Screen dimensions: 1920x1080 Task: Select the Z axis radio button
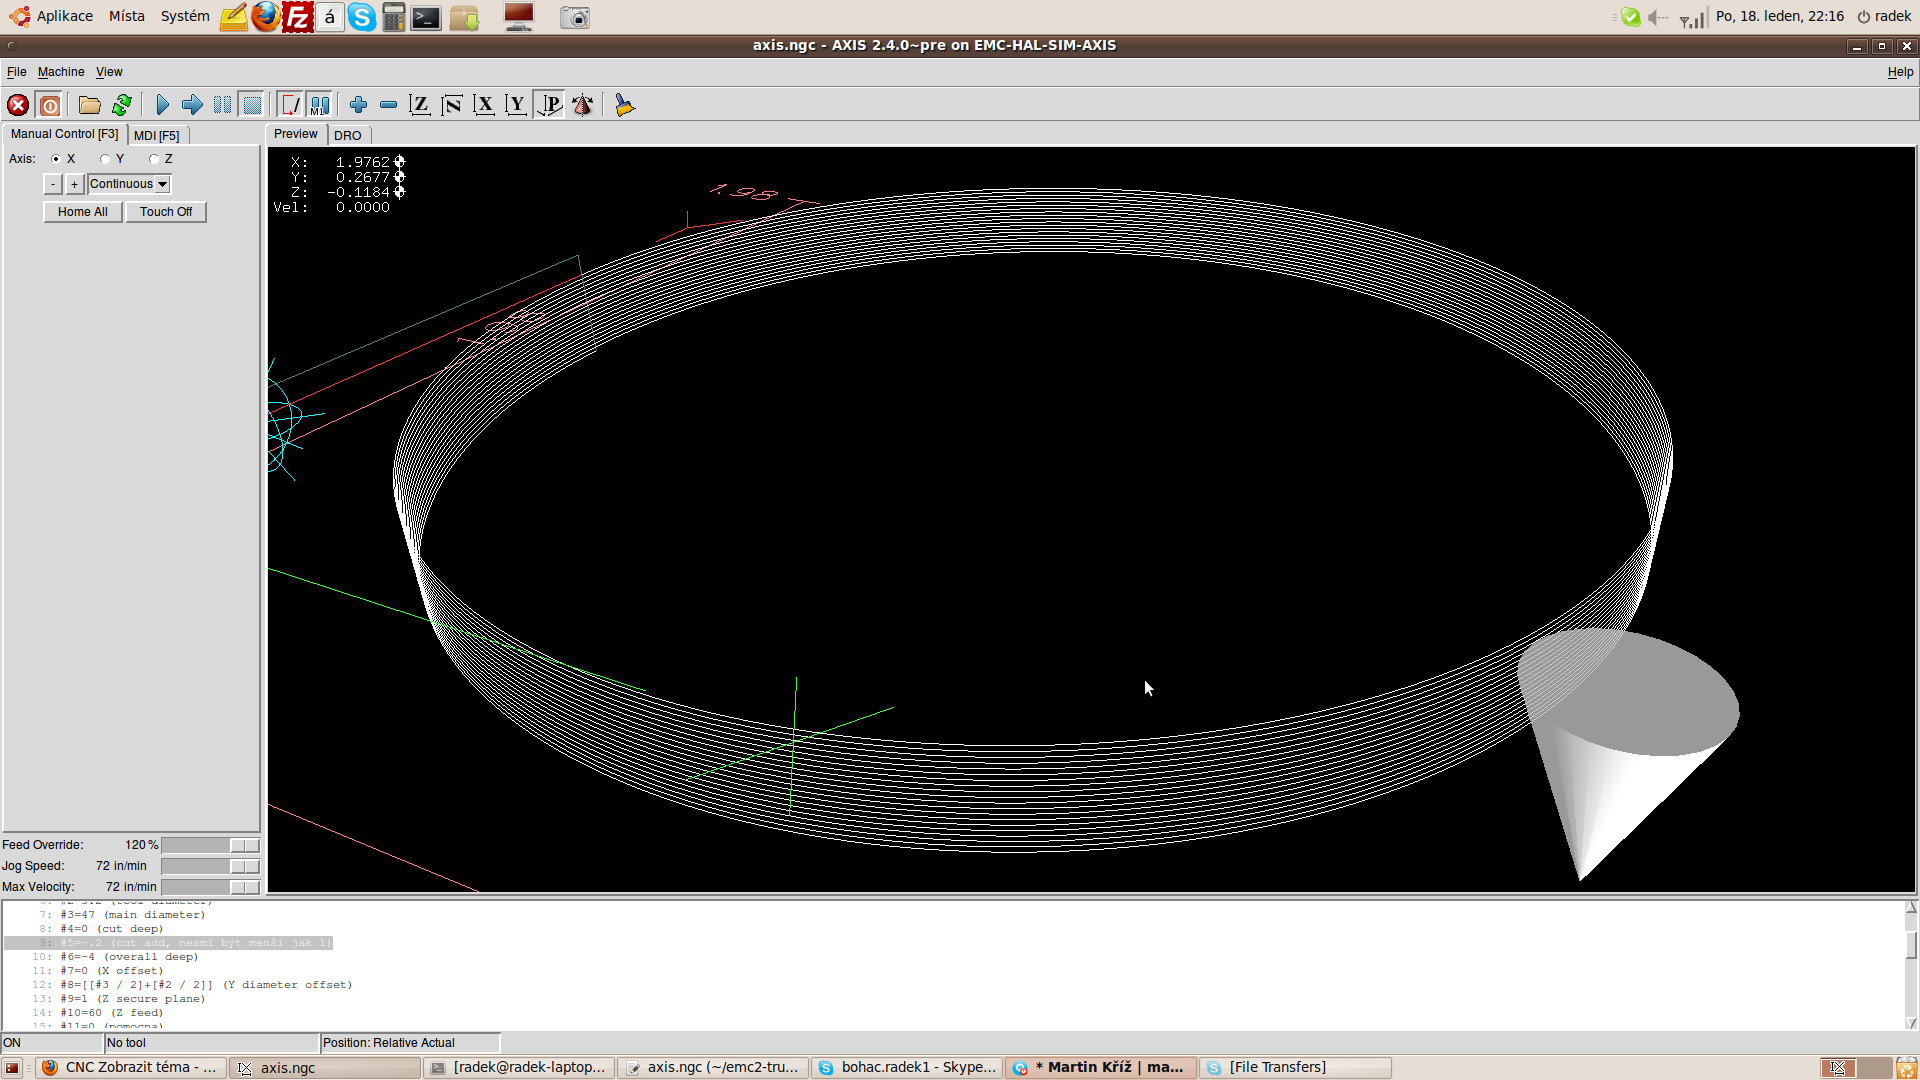click(154, 159)
